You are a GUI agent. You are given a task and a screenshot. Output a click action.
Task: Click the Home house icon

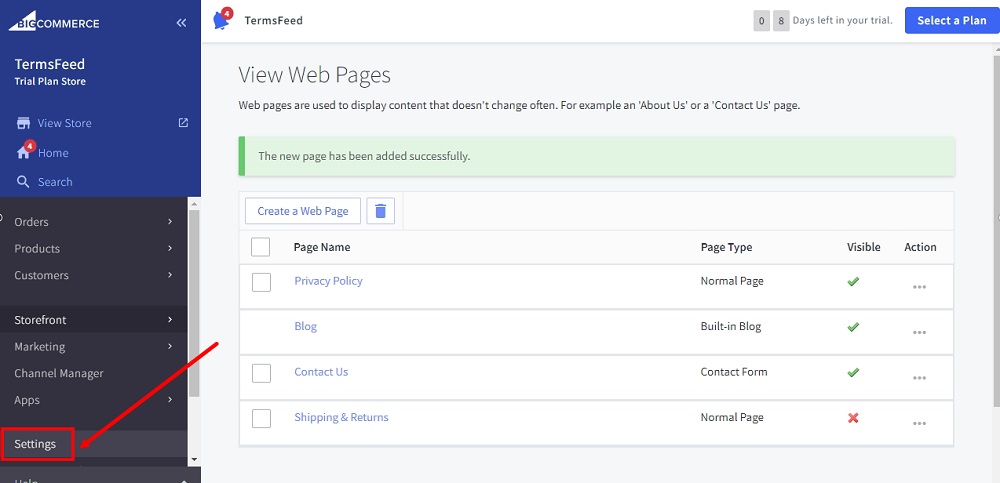click(24, 152)
